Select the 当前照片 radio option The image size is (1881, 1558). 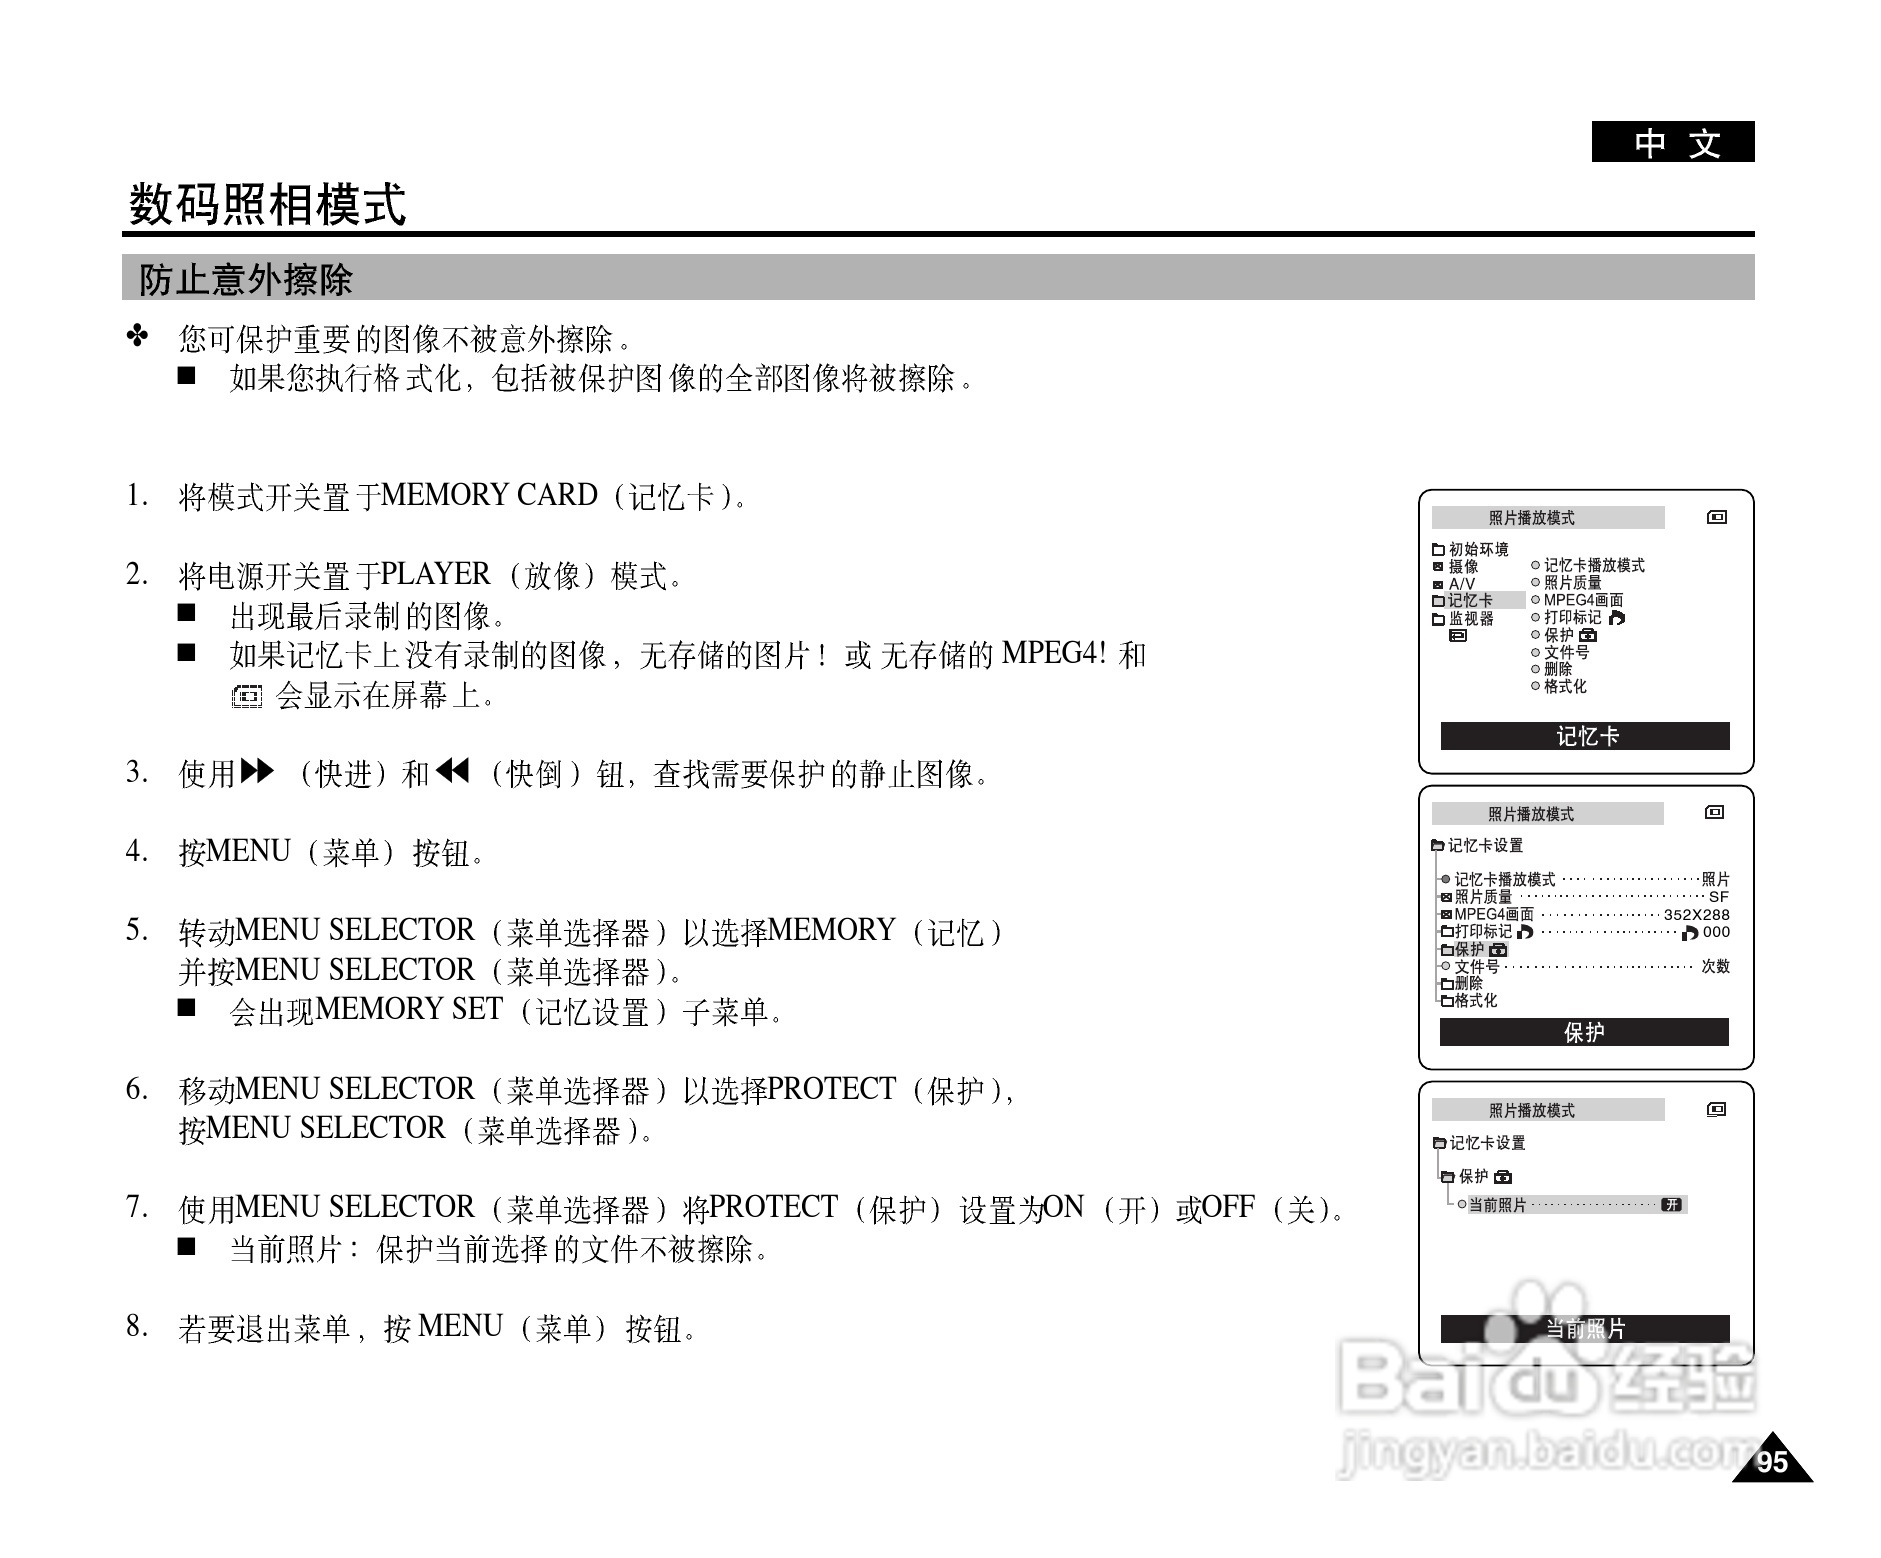[1462, 1205]
